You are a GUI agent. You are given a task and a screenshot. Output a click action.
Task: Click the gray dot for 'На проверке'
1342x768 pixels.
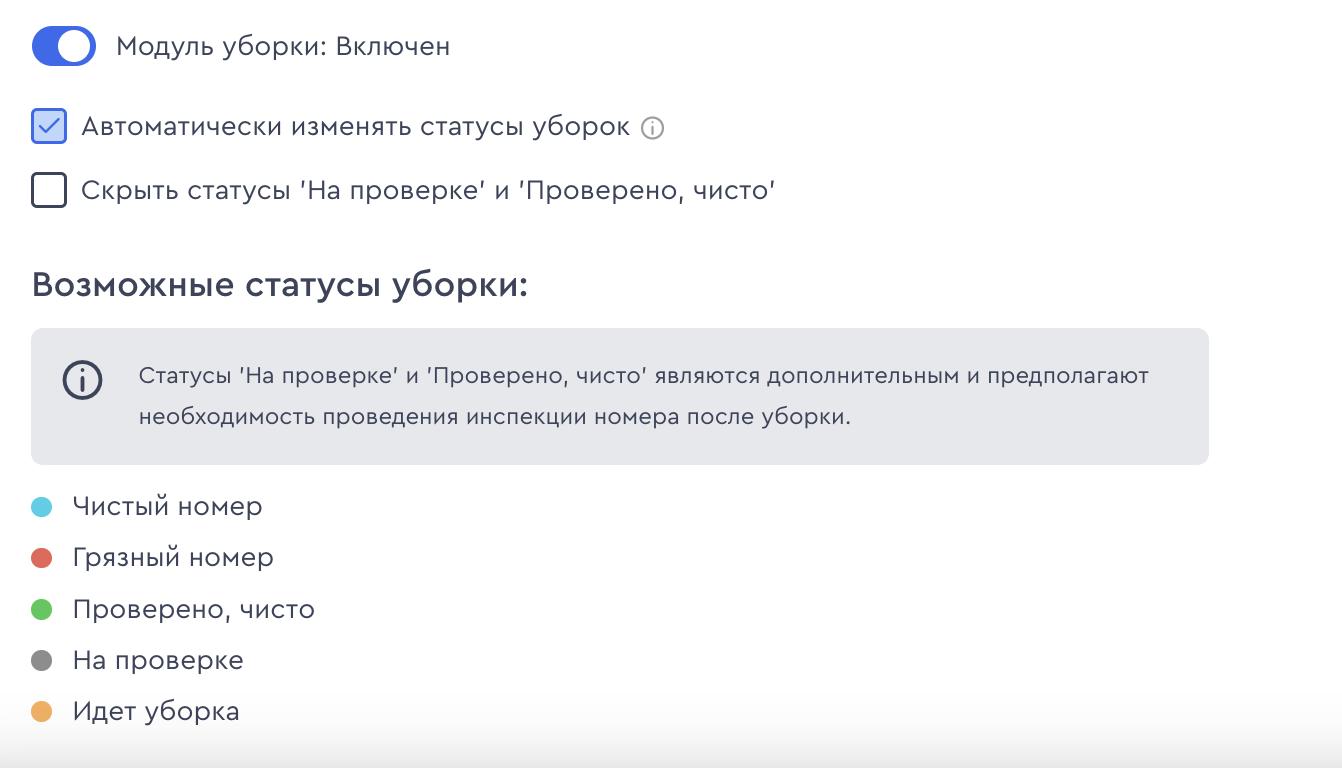point(41,661)
